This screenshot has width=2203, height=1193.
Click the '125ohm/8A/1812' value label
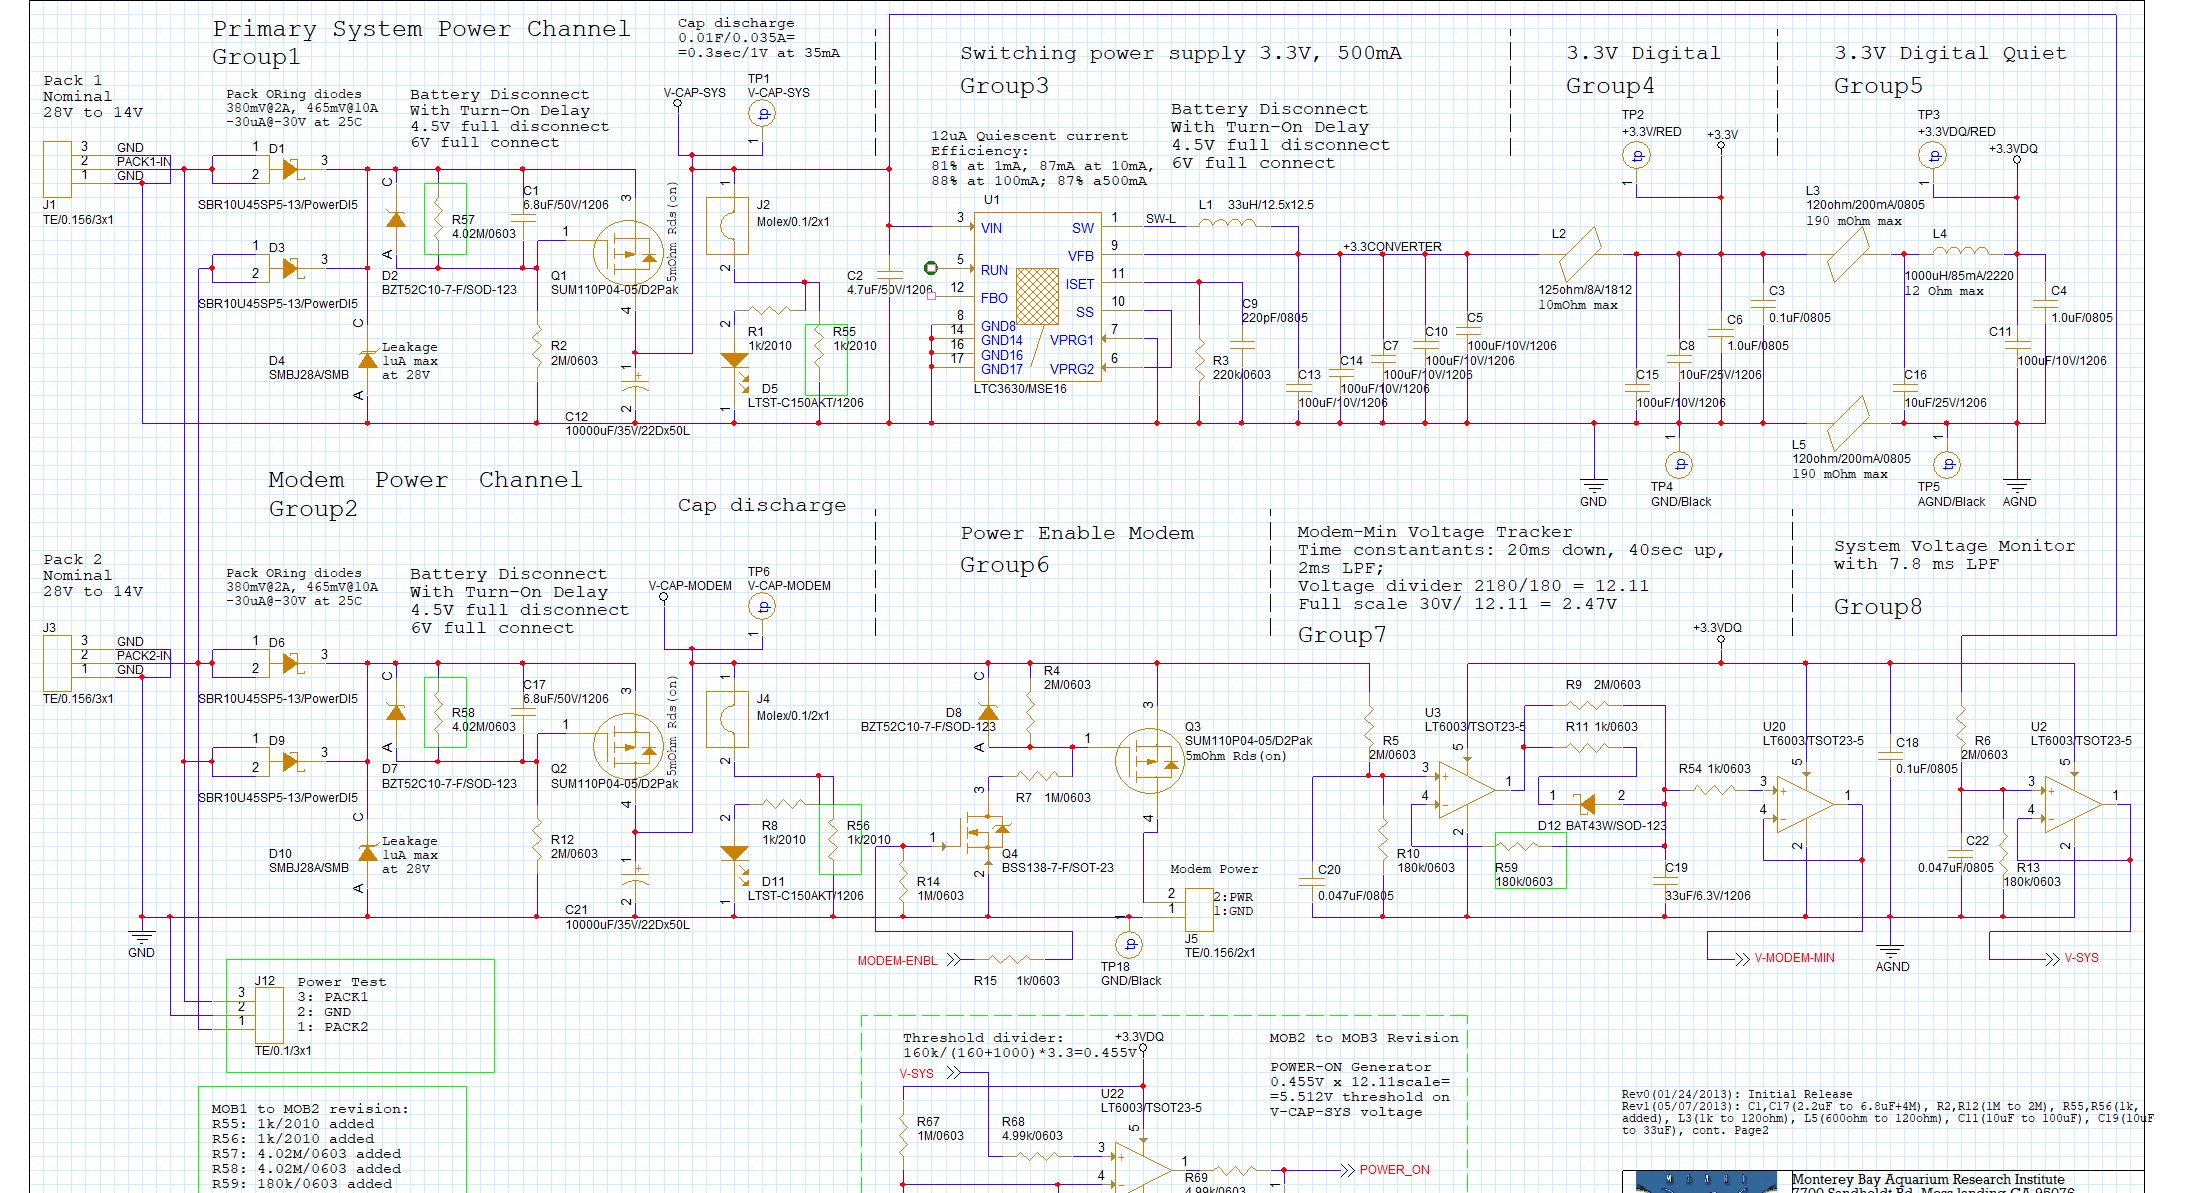tap(1585, 290)
